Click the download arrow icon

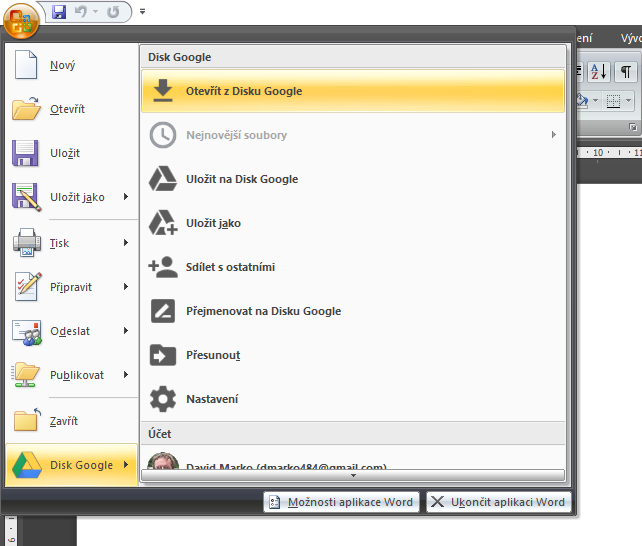click(163, 90)
